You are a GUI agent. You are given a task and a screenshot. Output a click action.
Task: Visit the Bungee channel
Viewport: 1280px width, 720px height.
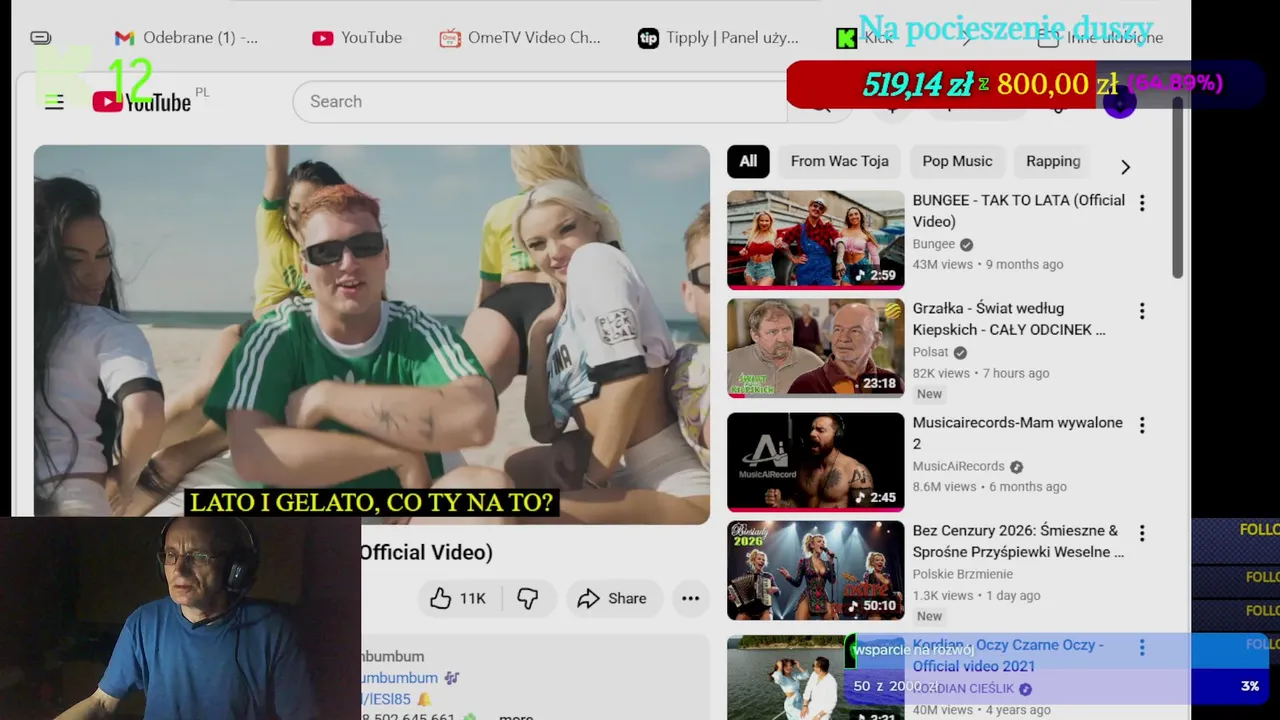click(934, 244)
